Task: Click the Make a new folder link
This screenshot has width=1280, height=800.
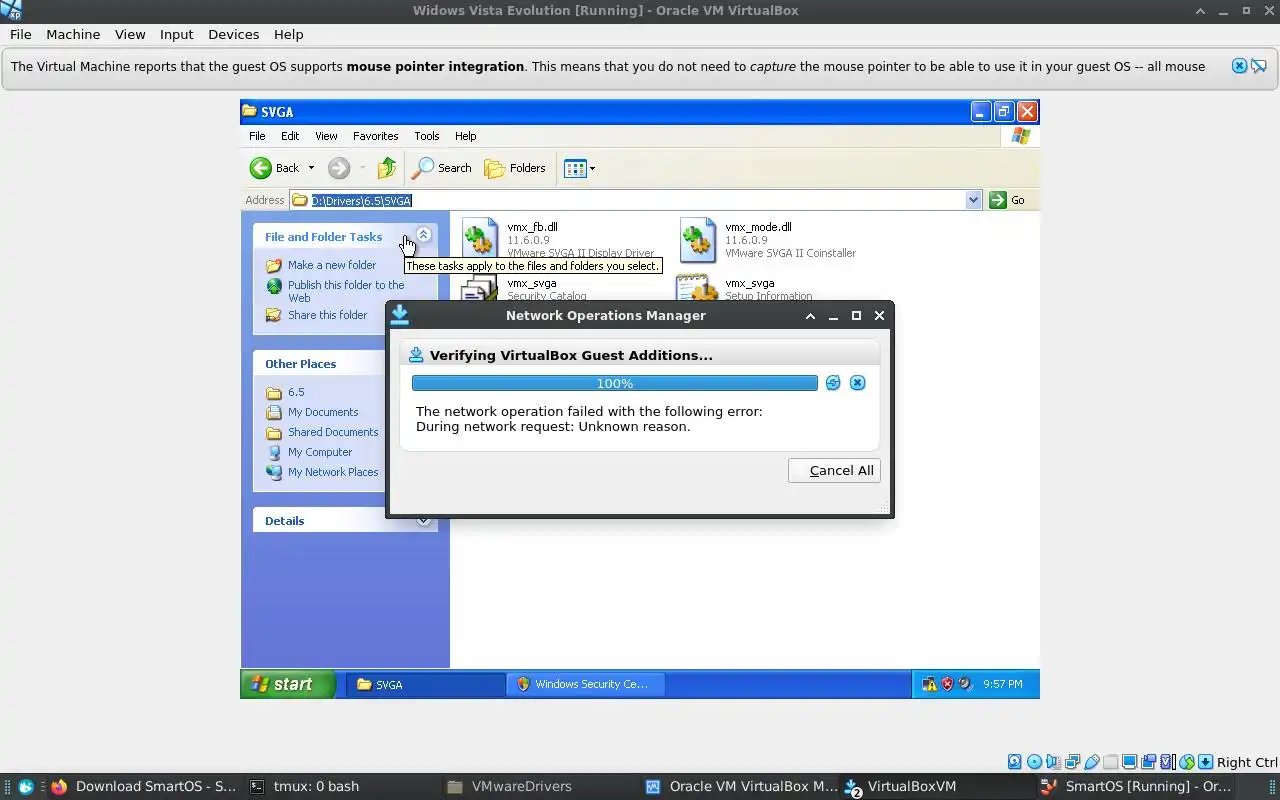Action: click(332, 265)
